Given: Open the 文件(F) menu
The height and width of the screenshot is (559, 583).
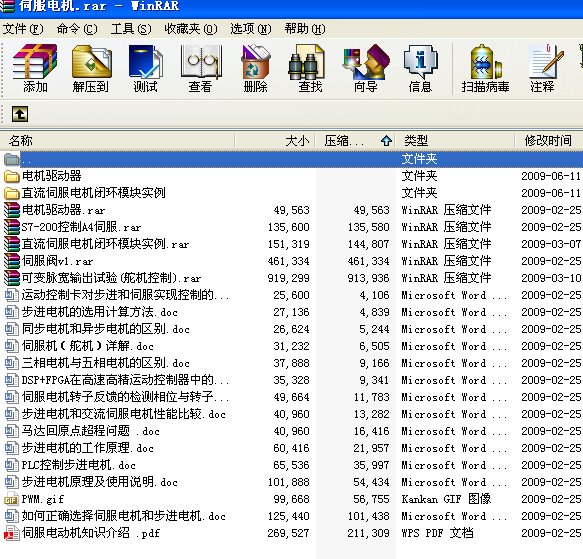Looking at the screenshot, I should click(x=23, y=29).
